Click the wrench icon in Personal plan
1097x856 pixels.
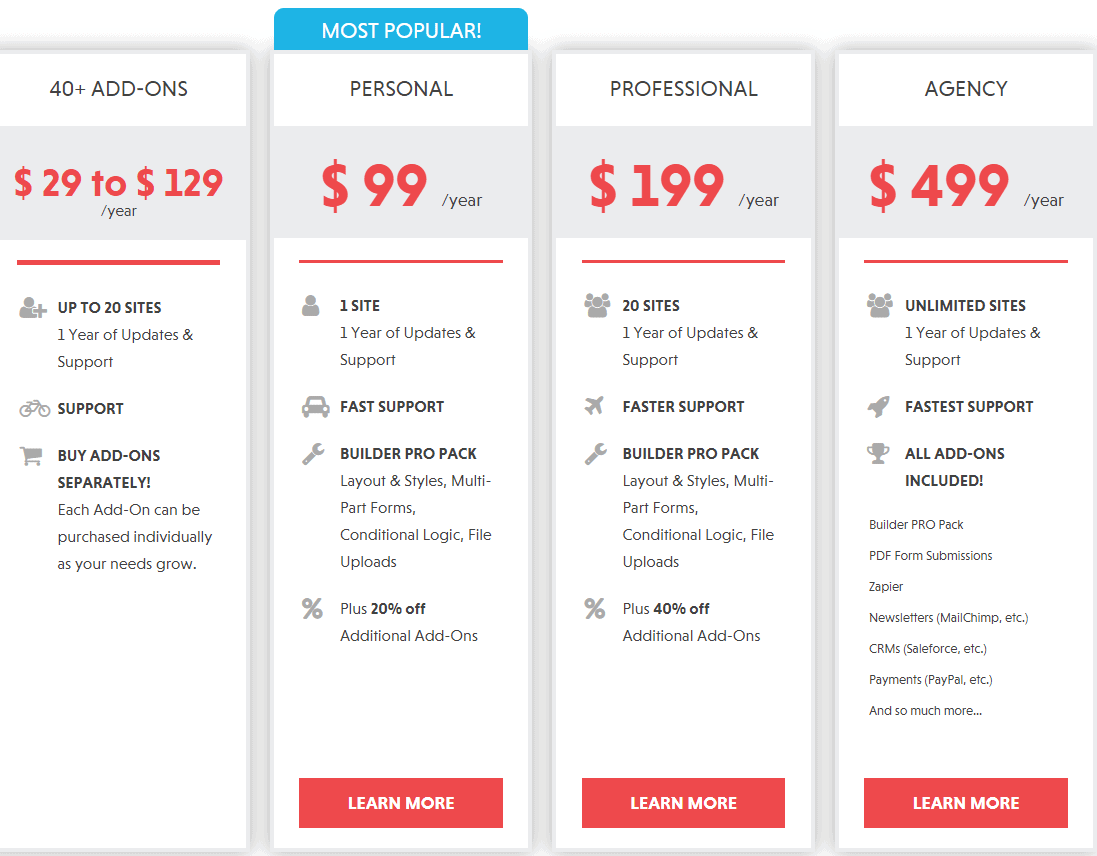point(313,454)
